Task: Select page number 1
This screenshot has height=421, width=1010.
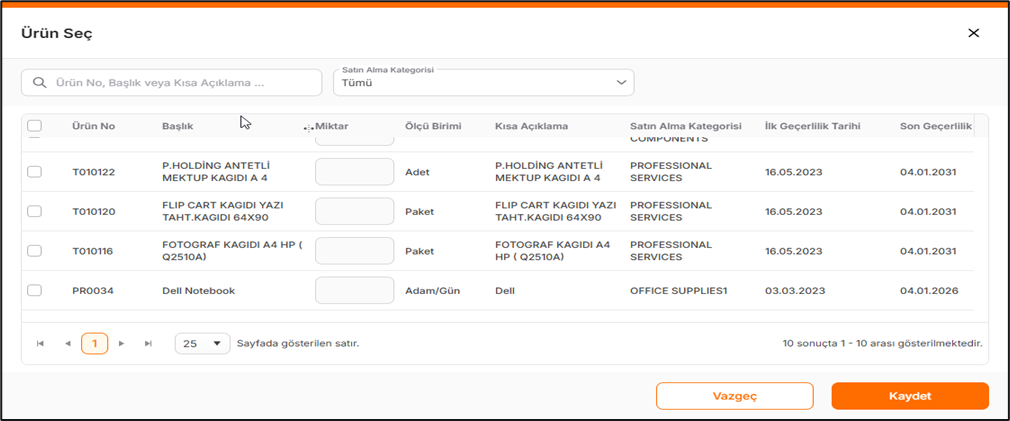Action: coord(94,344)
